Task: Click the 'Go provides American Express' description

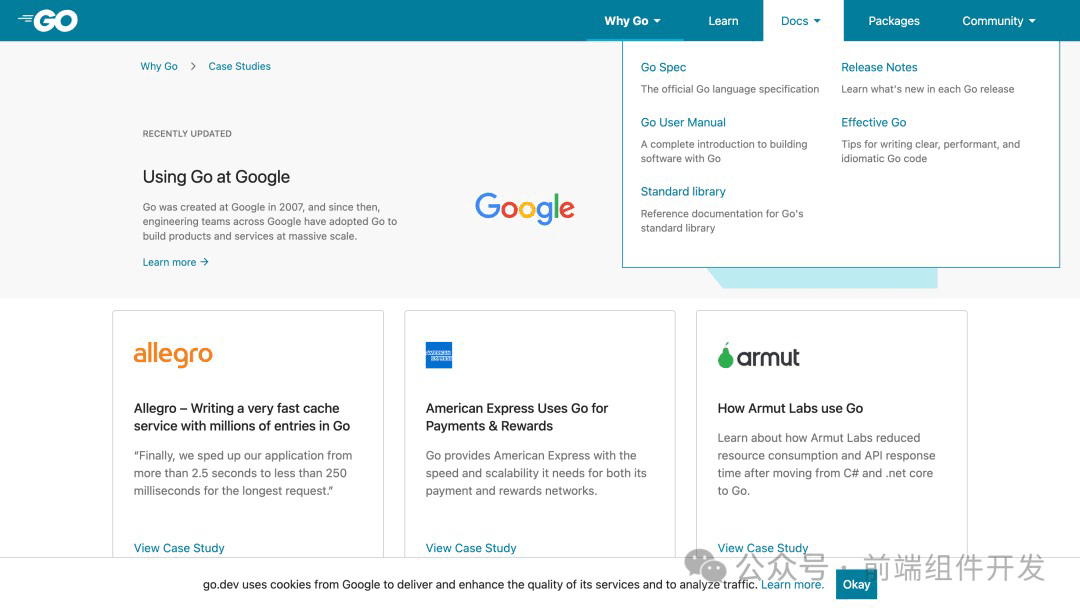Action: 536,473
